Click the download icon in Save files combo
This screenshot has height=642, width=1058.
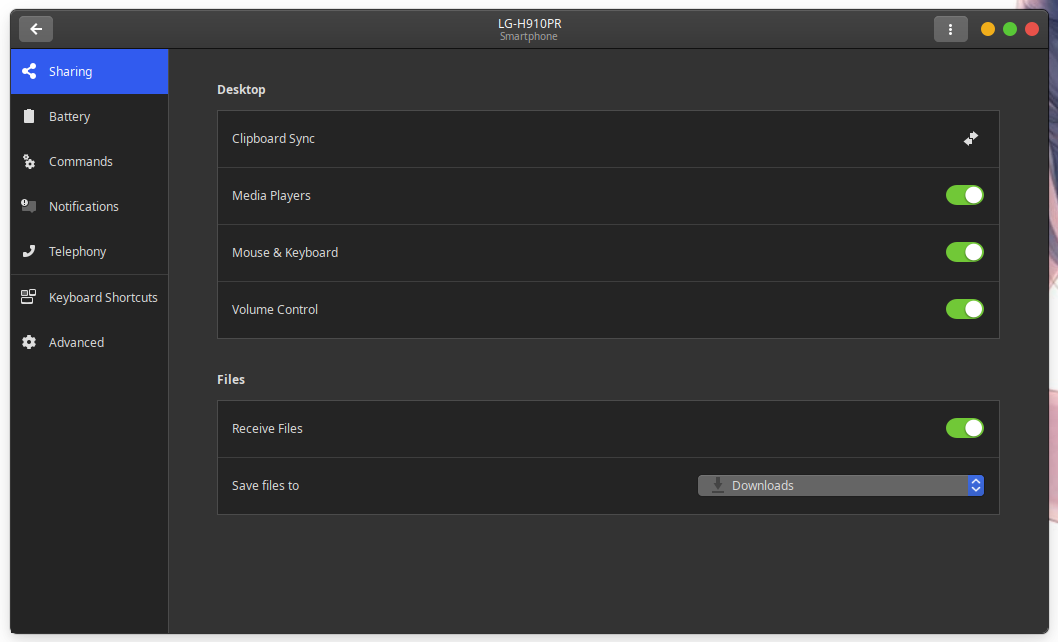[718, 485]
